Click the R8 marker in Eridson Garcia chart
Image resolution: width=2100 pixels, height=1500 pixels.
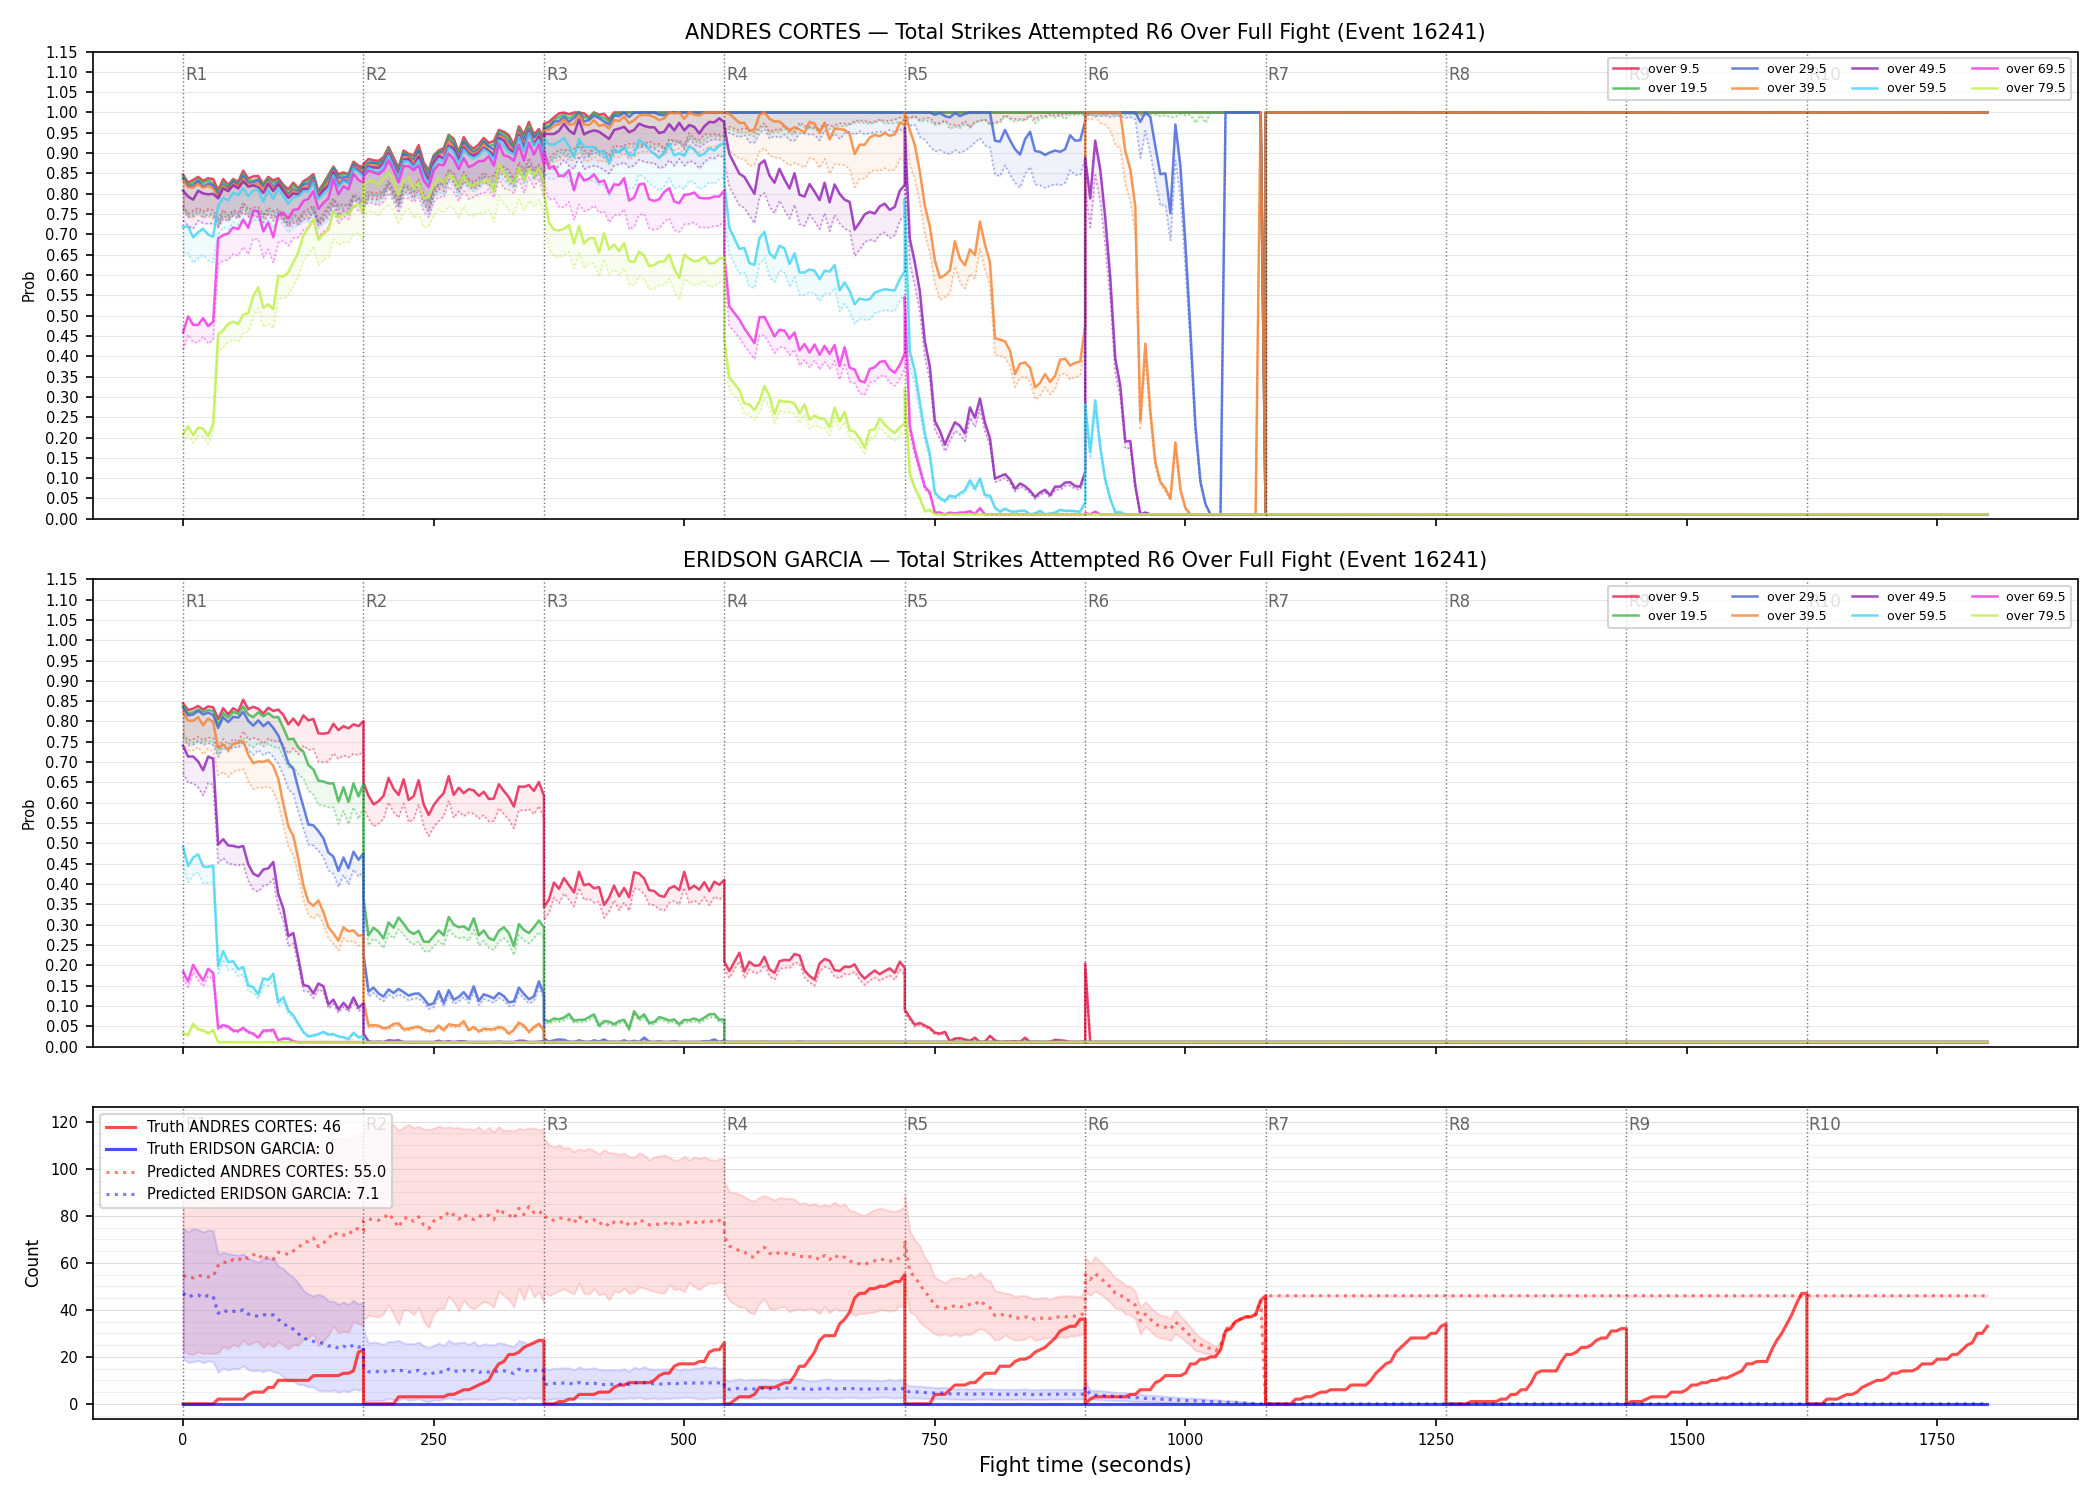(1459, 601)
